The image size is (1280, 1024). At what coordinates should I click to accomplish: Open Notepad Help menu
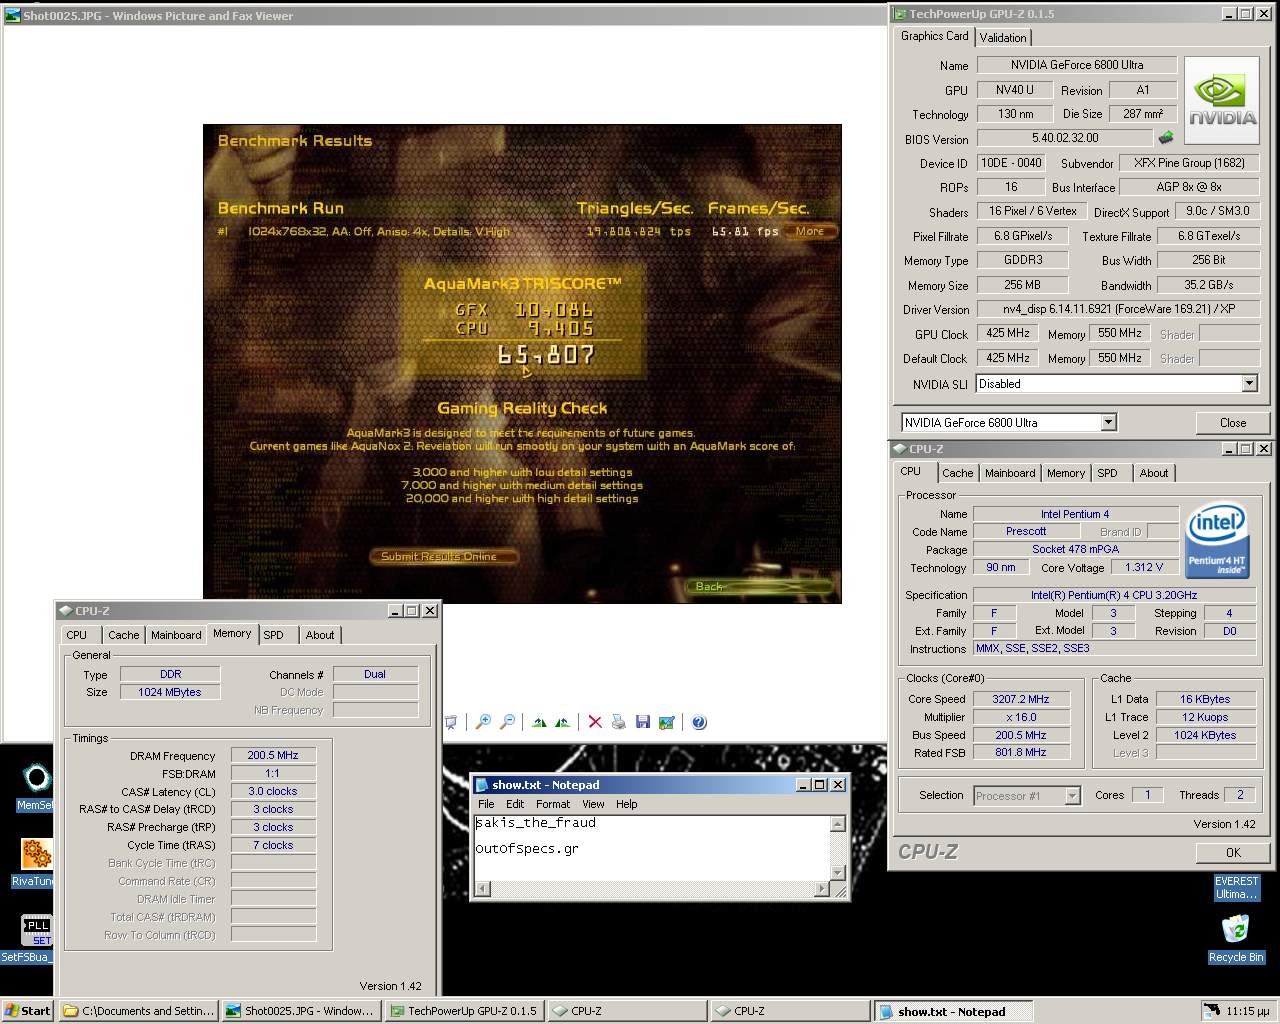click(627, 804)
